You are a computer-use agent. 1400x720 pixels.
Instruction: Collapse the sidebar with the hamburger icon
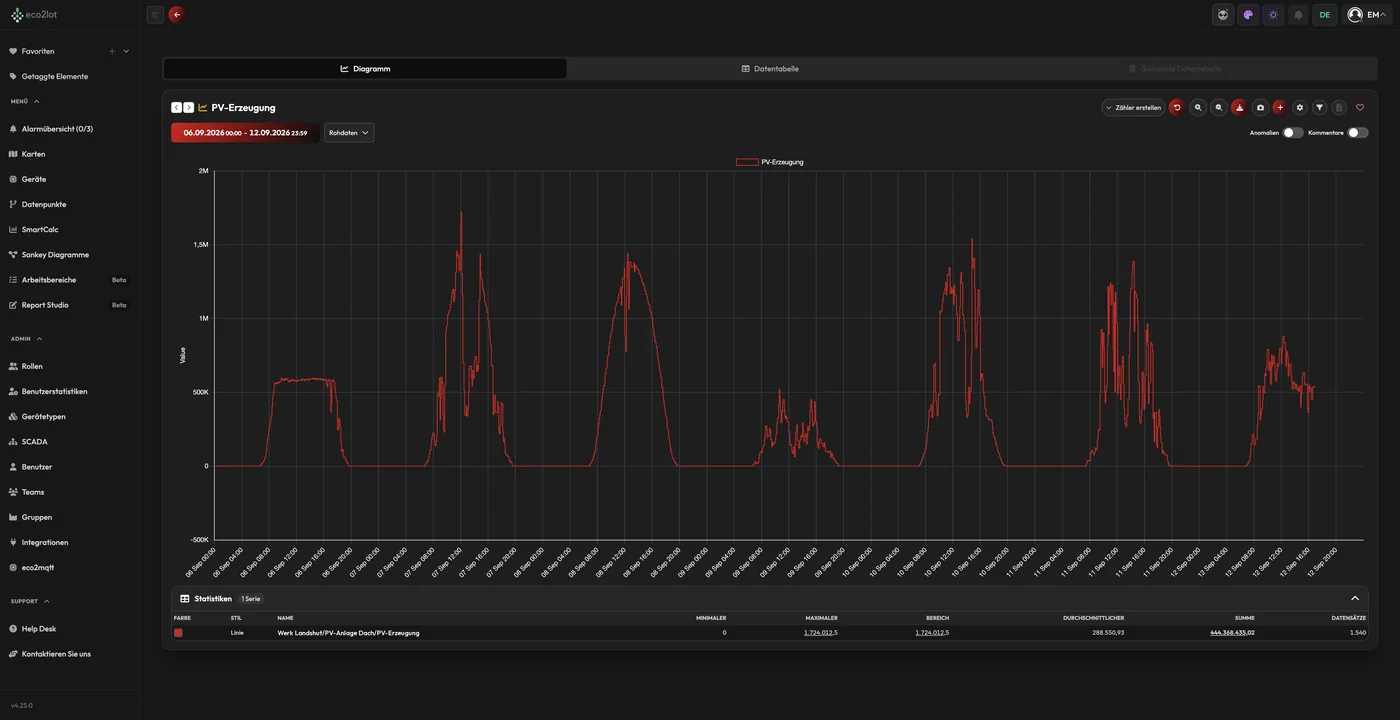tap(155, 14)
